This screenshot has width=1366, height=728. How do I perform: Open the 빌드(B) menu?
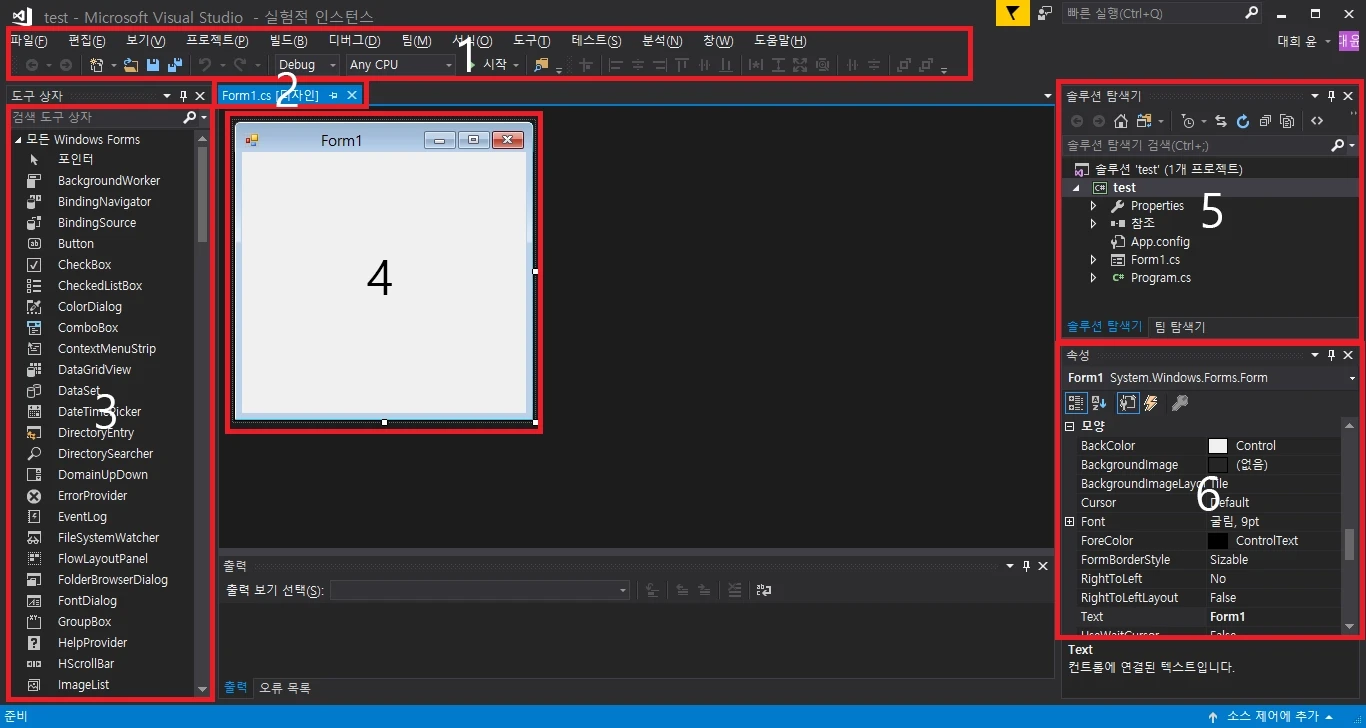pos(288,41)
